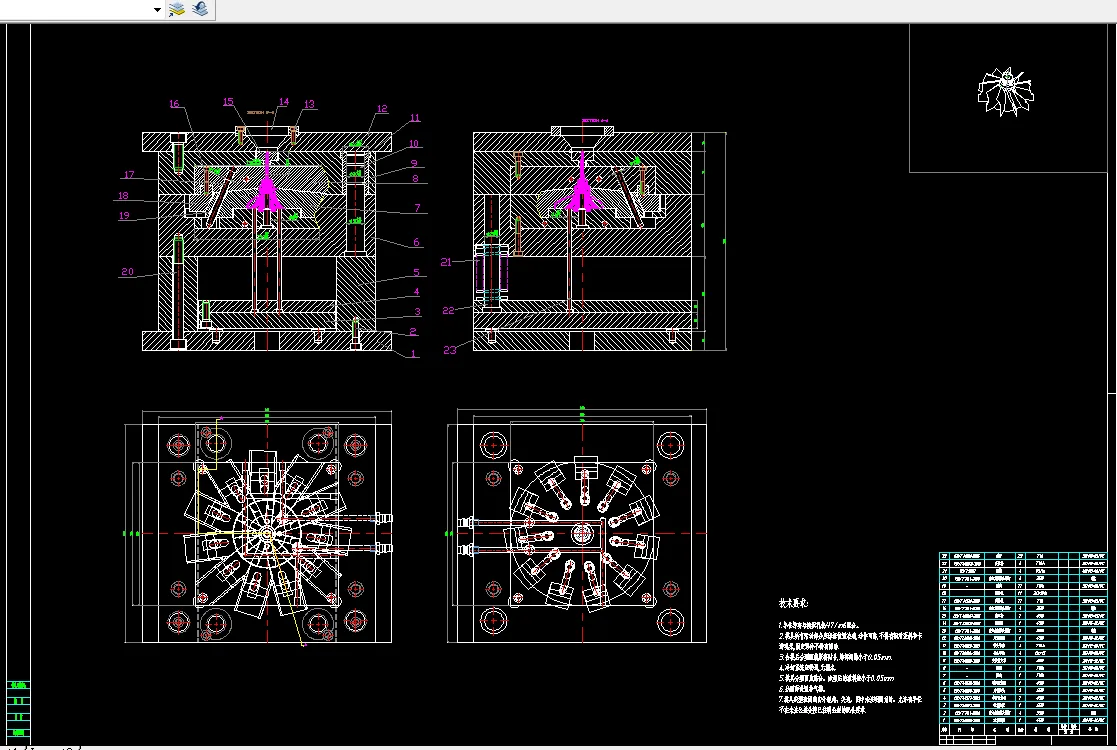Select part balloon label 3
The image size is (1117, 750).
[x=417, y=312]
